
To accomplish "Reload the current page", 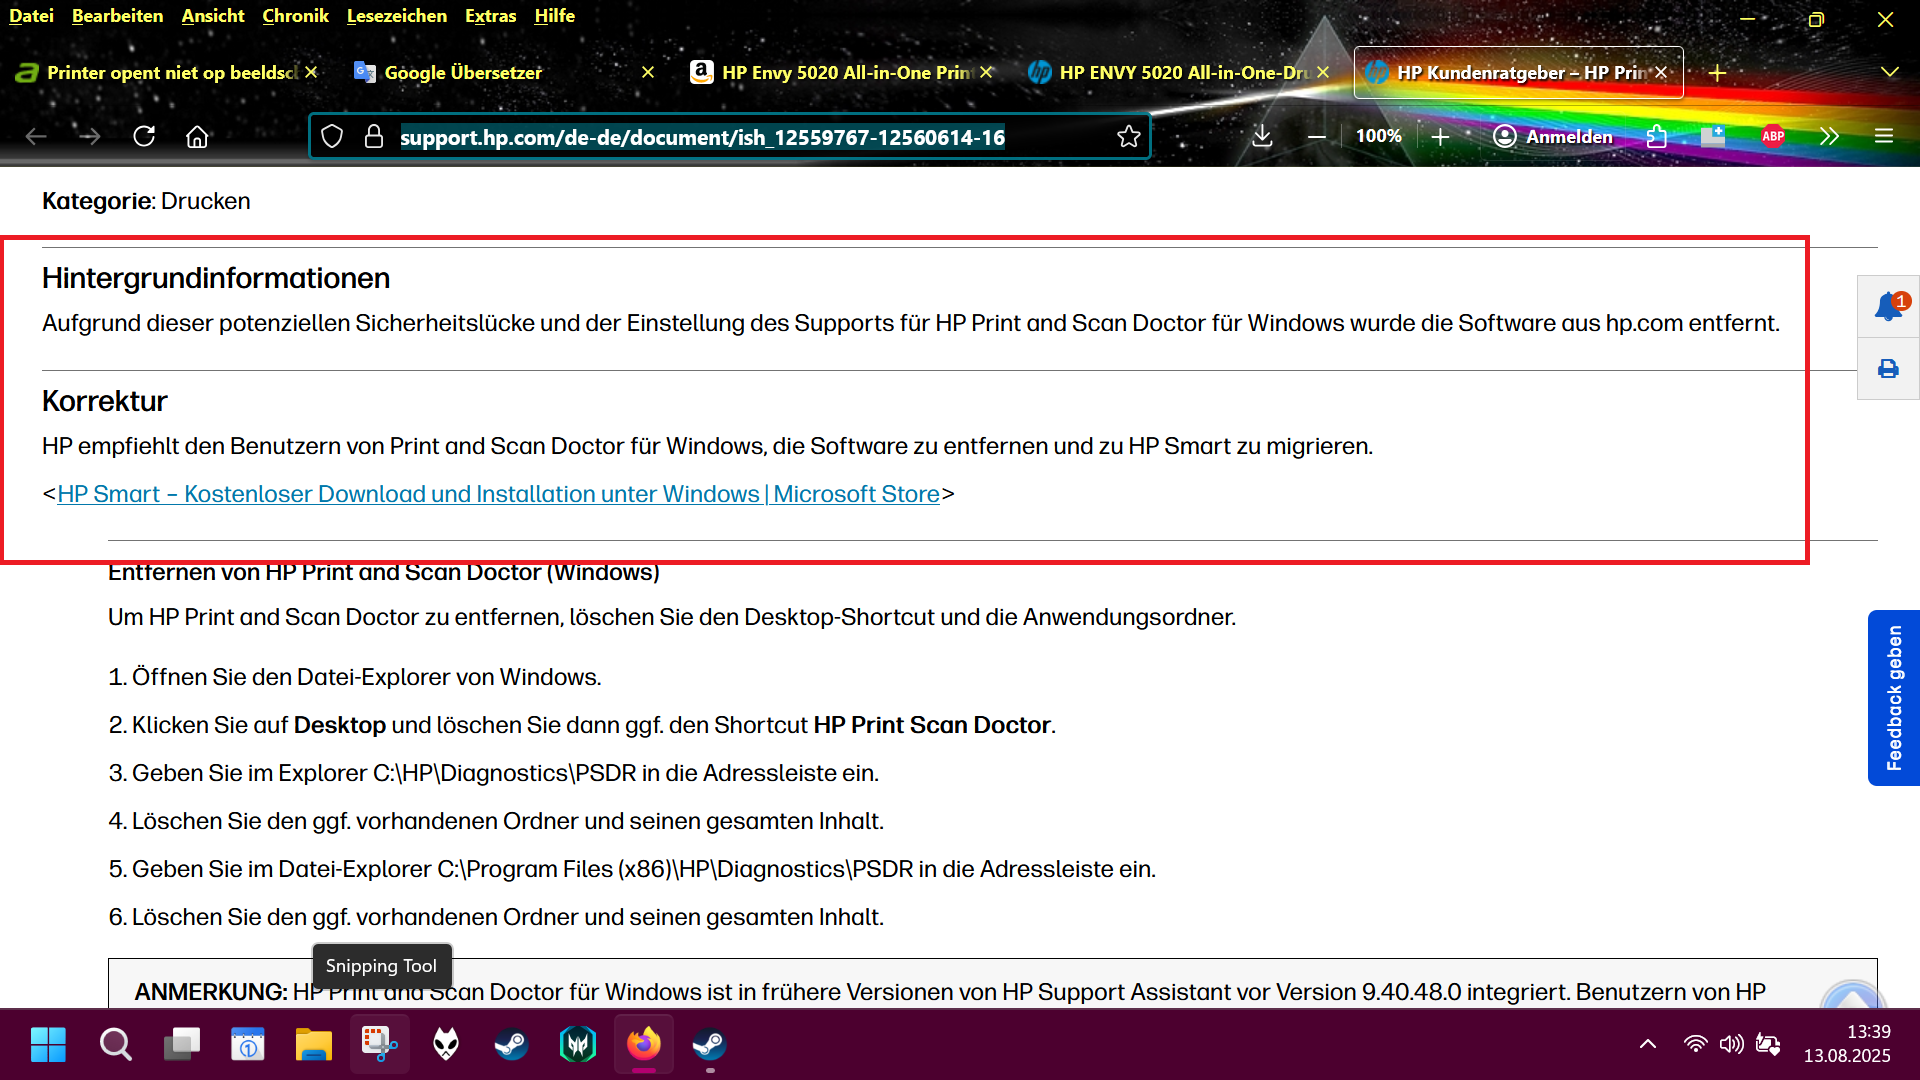I will pyautogui.click(x=144, y=136).
